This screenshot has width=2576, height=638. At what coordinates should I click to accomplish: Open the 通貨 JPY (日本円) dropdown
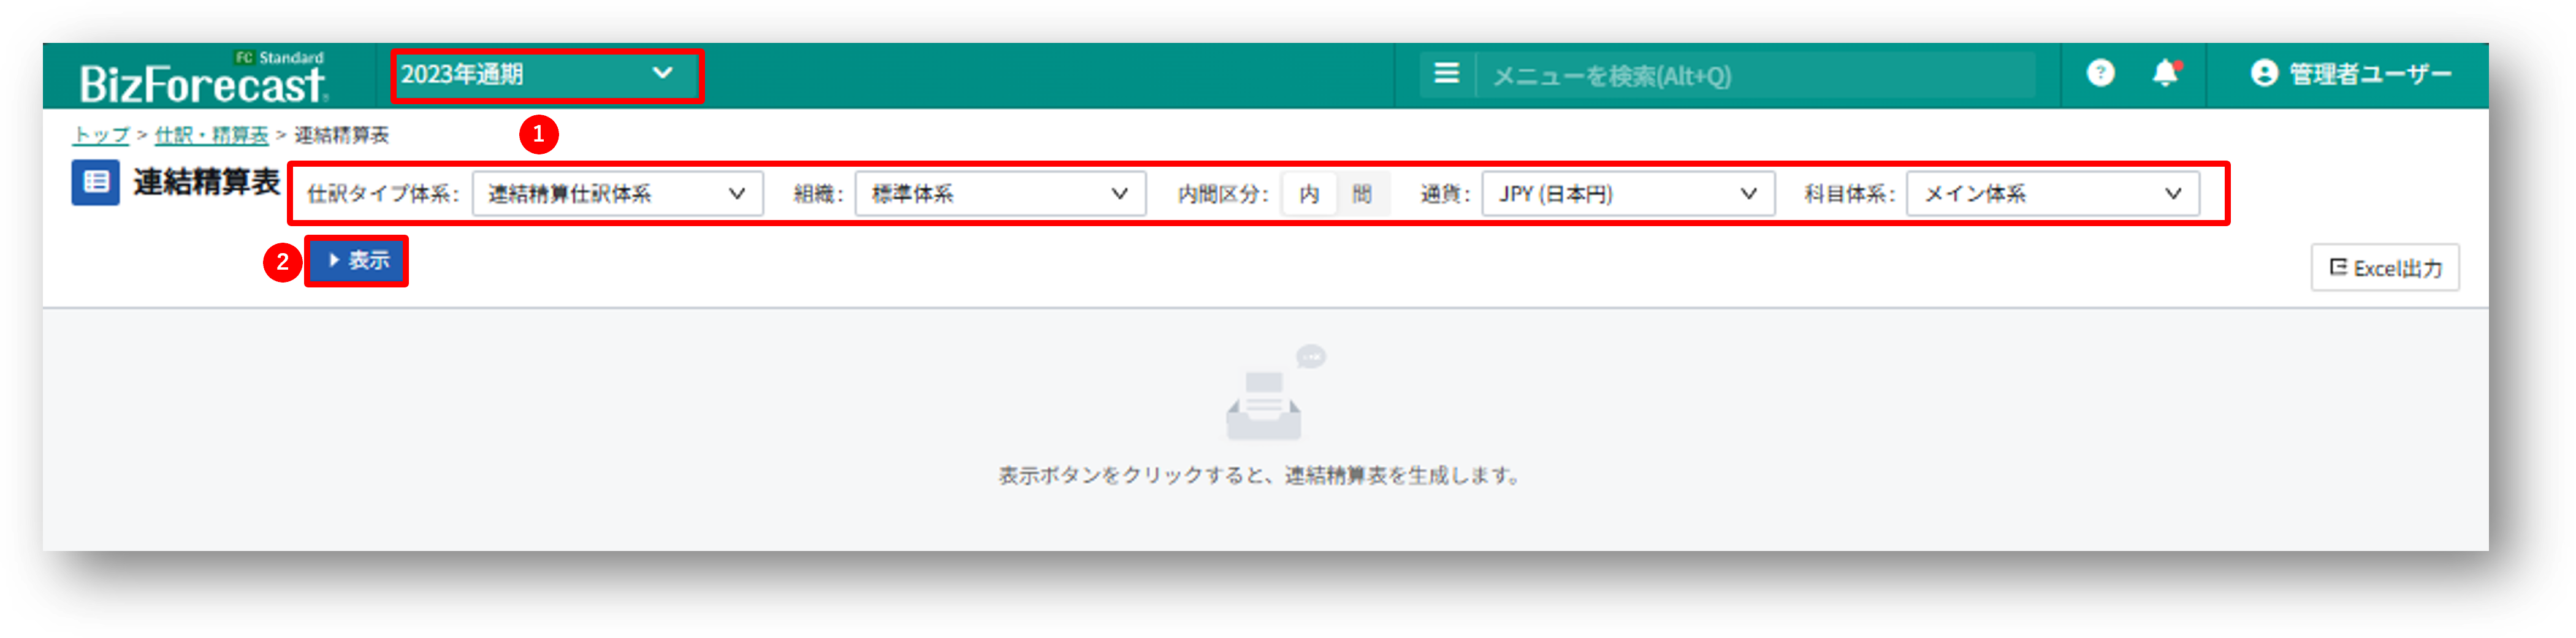coord(1627,194)
